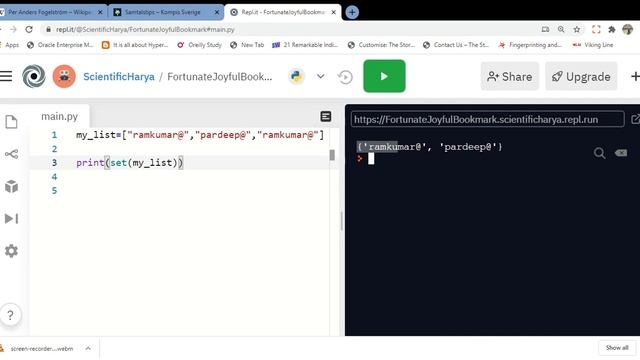Image resolution: width=640 pixels, height=360 pixels.
Task: Switch to the Per Anders Fogelström Wikipedia tab
Action: coord(50,12)
